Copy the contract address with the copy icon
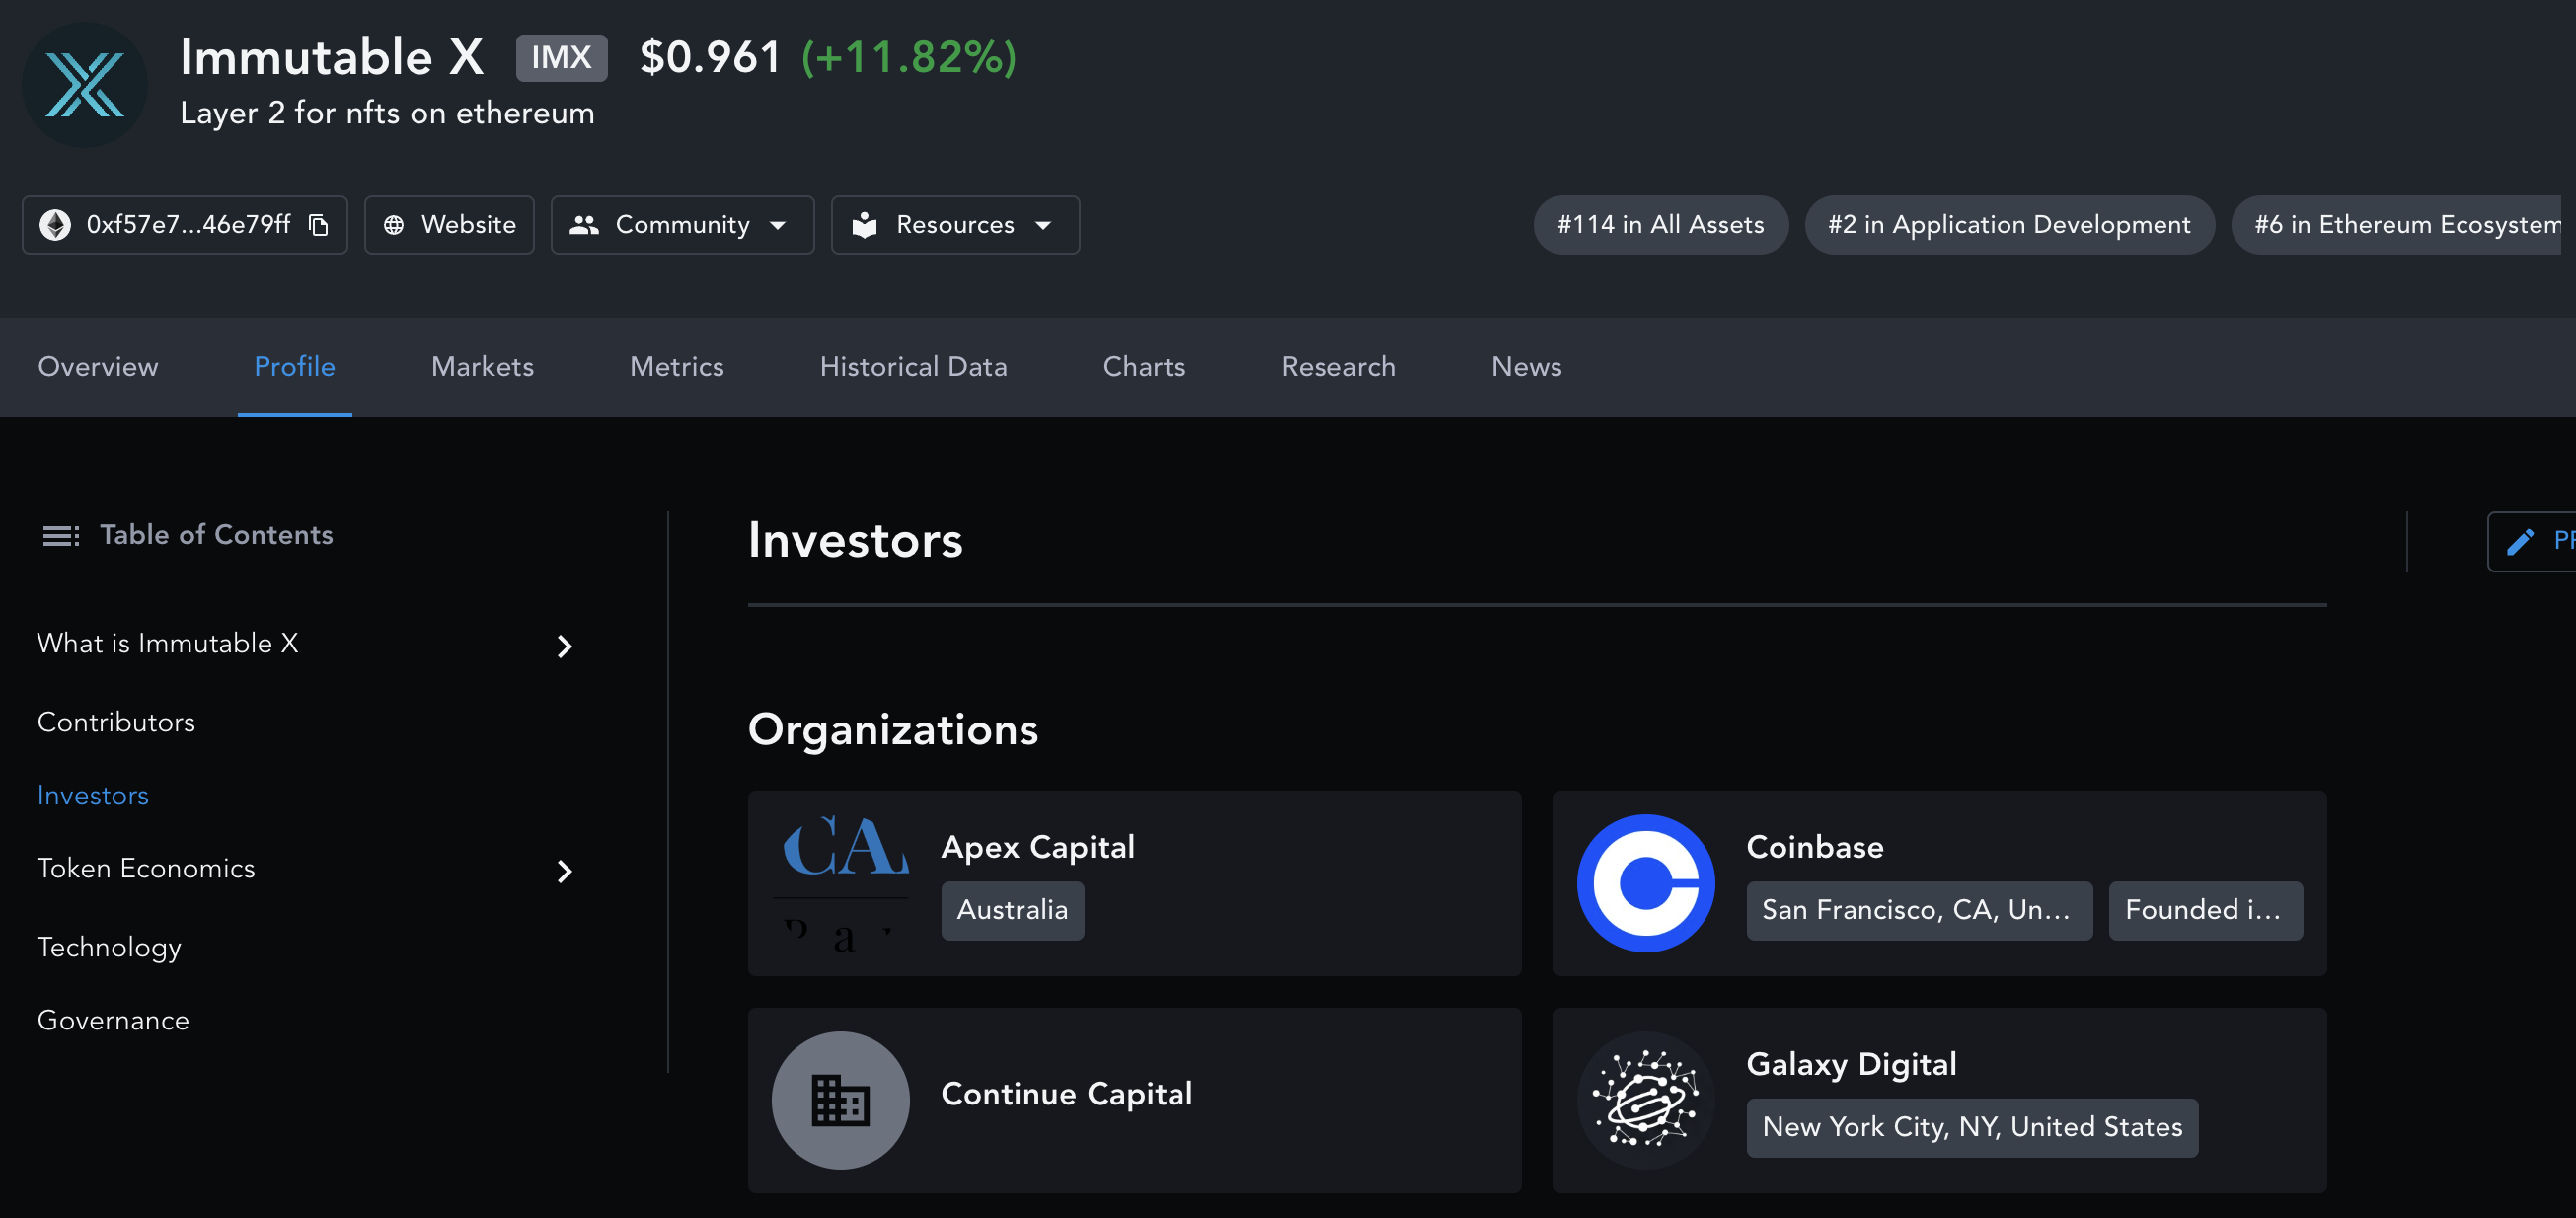 pyautogui.click(x=318, y=225)
